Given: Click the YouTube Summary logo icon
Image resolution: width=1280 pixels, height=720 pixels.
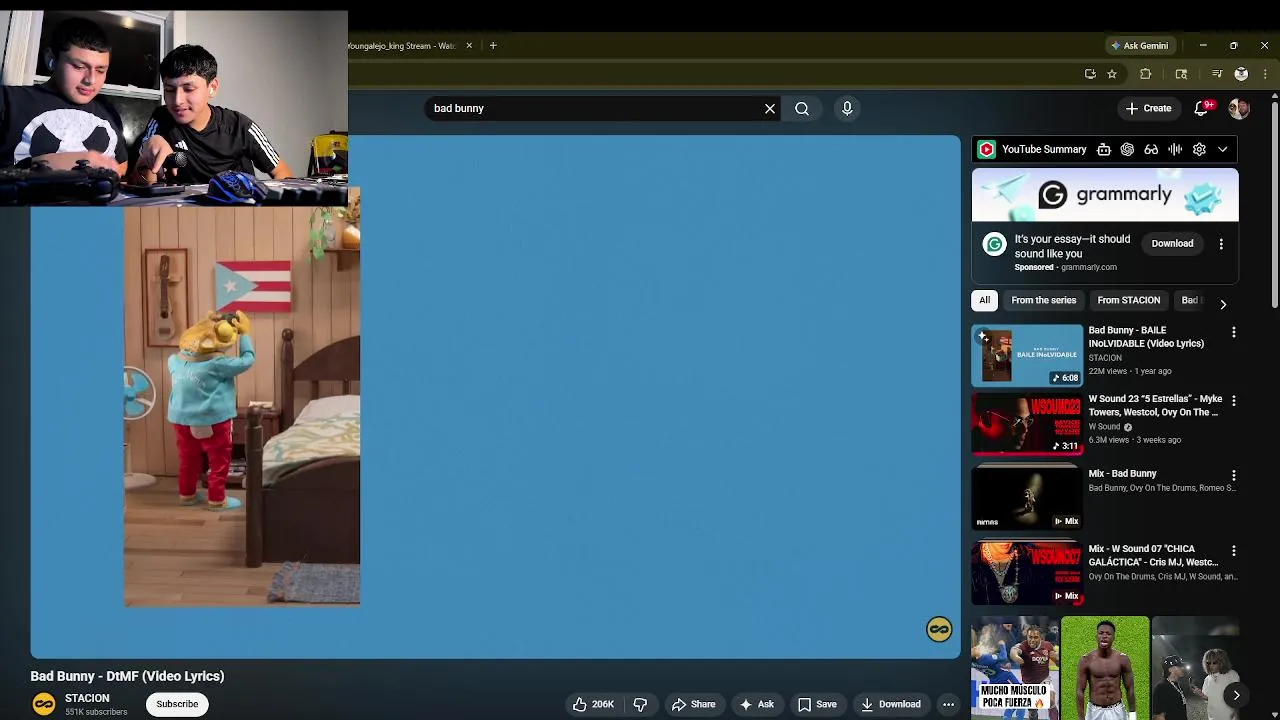Looking at the screenshot, I should [x=986, y=149].
